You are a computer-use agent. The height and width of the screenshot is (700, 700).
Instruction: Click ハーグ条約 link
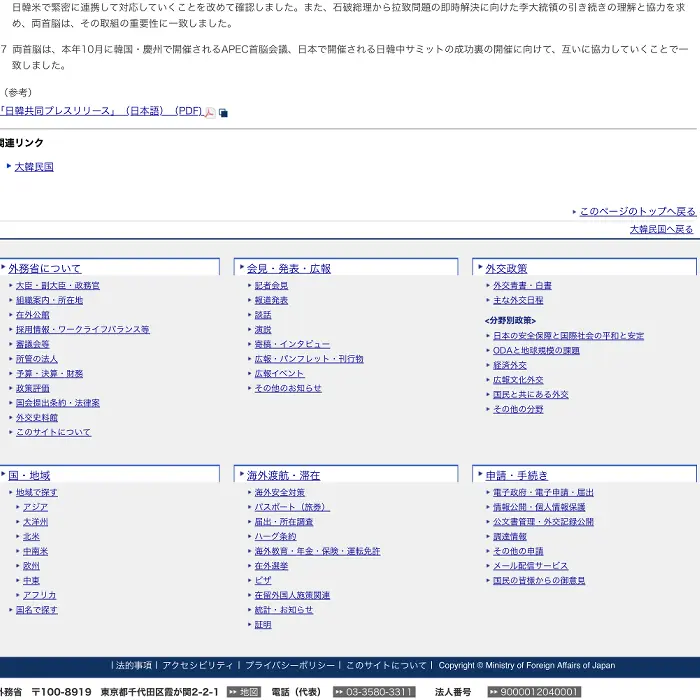click(275, 537)
